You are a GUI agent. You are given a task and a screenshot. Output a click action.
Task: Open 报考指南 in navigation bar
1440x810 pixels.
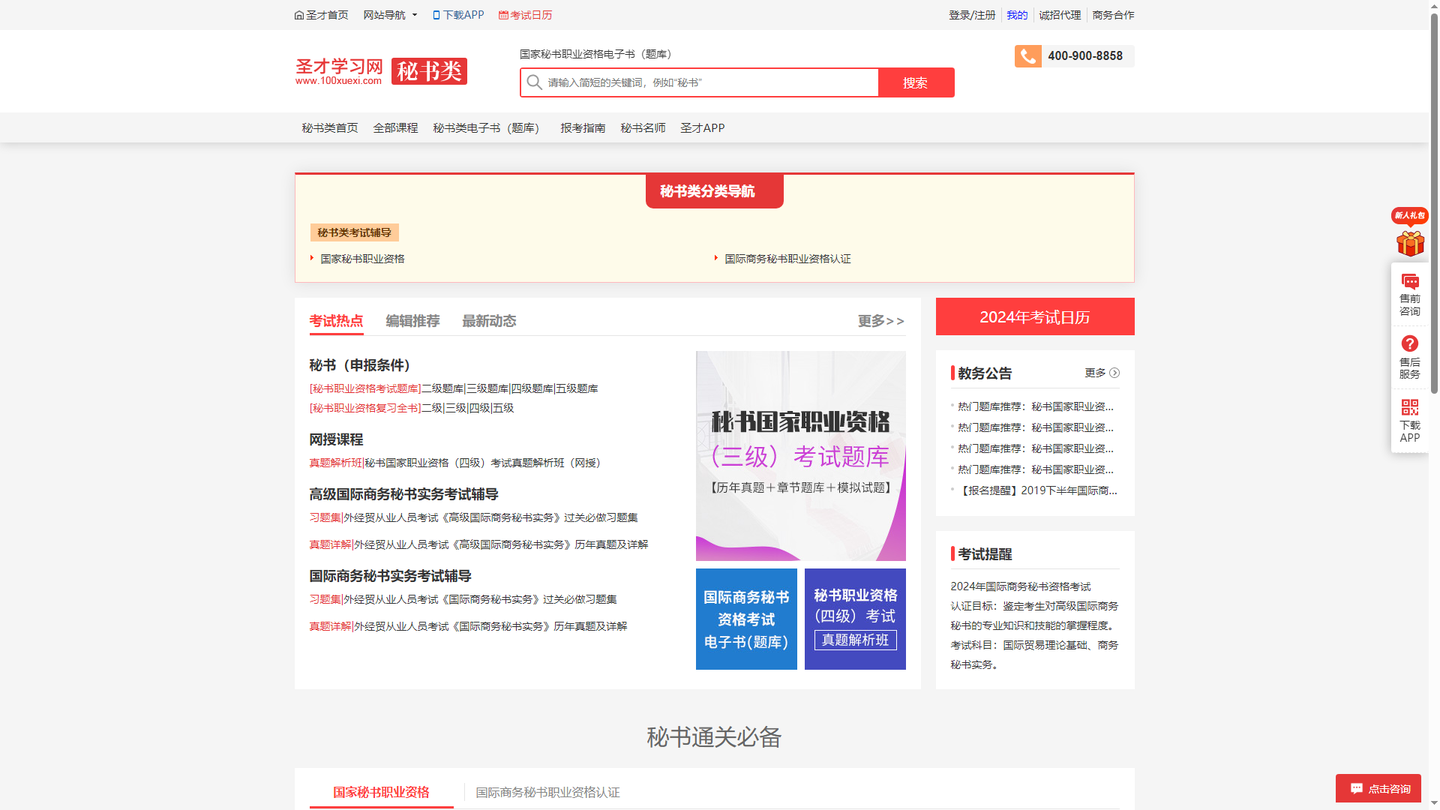(x=583, y=128)
